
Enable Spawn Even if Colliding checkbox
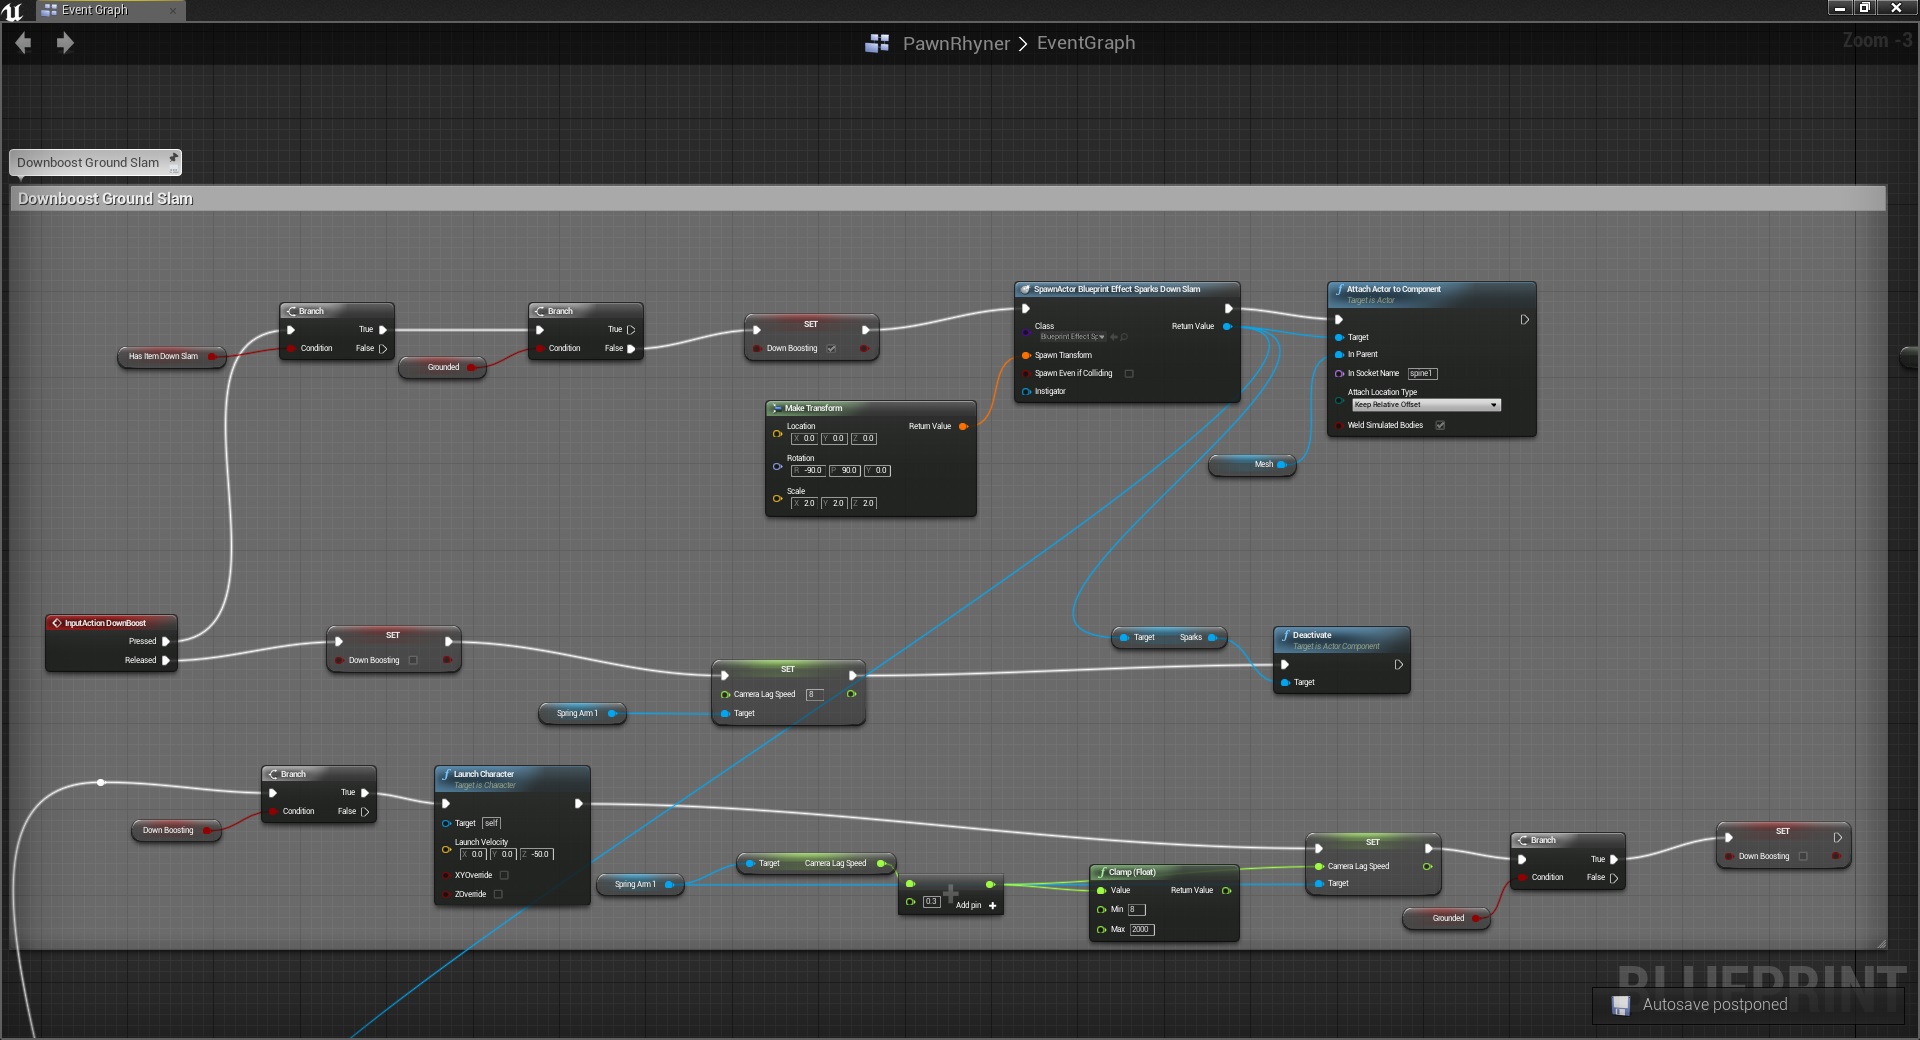point(1129,374)
